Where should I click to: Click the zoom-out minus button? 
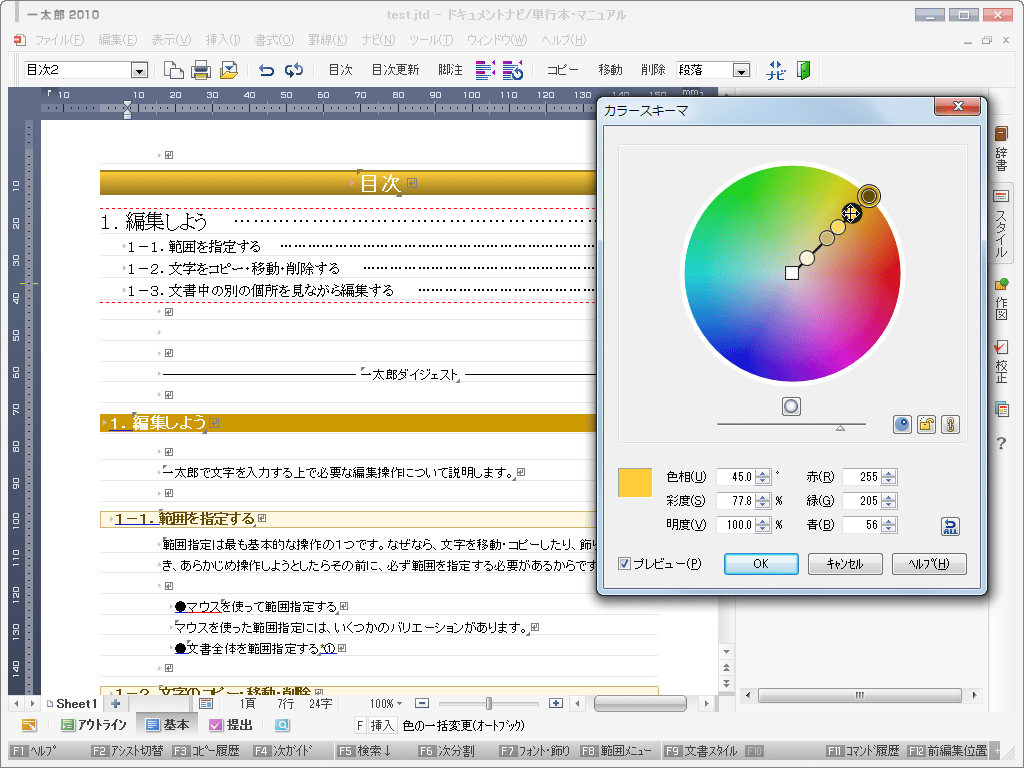click(422, 703)
